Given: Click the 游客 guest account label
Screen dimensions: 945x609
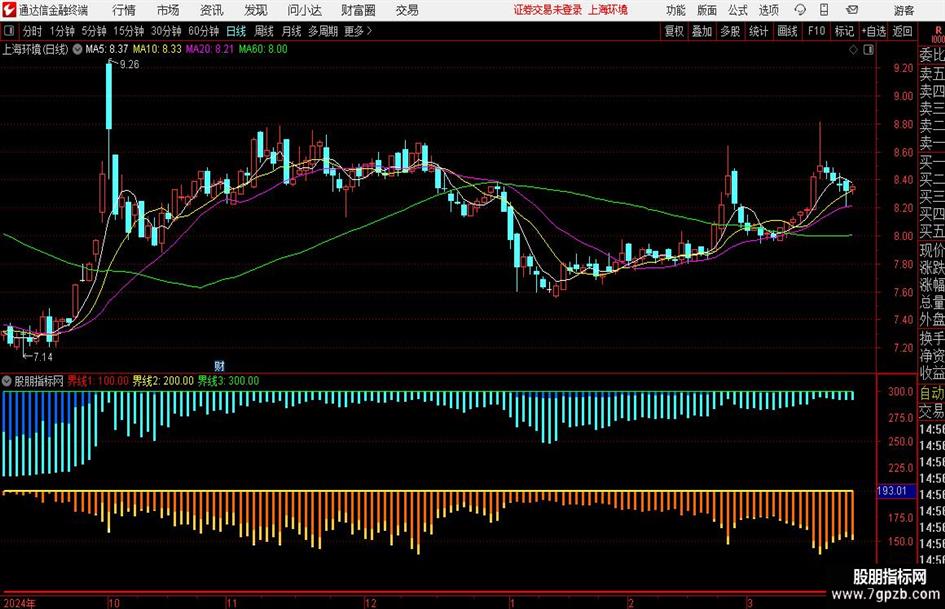Looking at the screenshot, I should pos(903,10).
